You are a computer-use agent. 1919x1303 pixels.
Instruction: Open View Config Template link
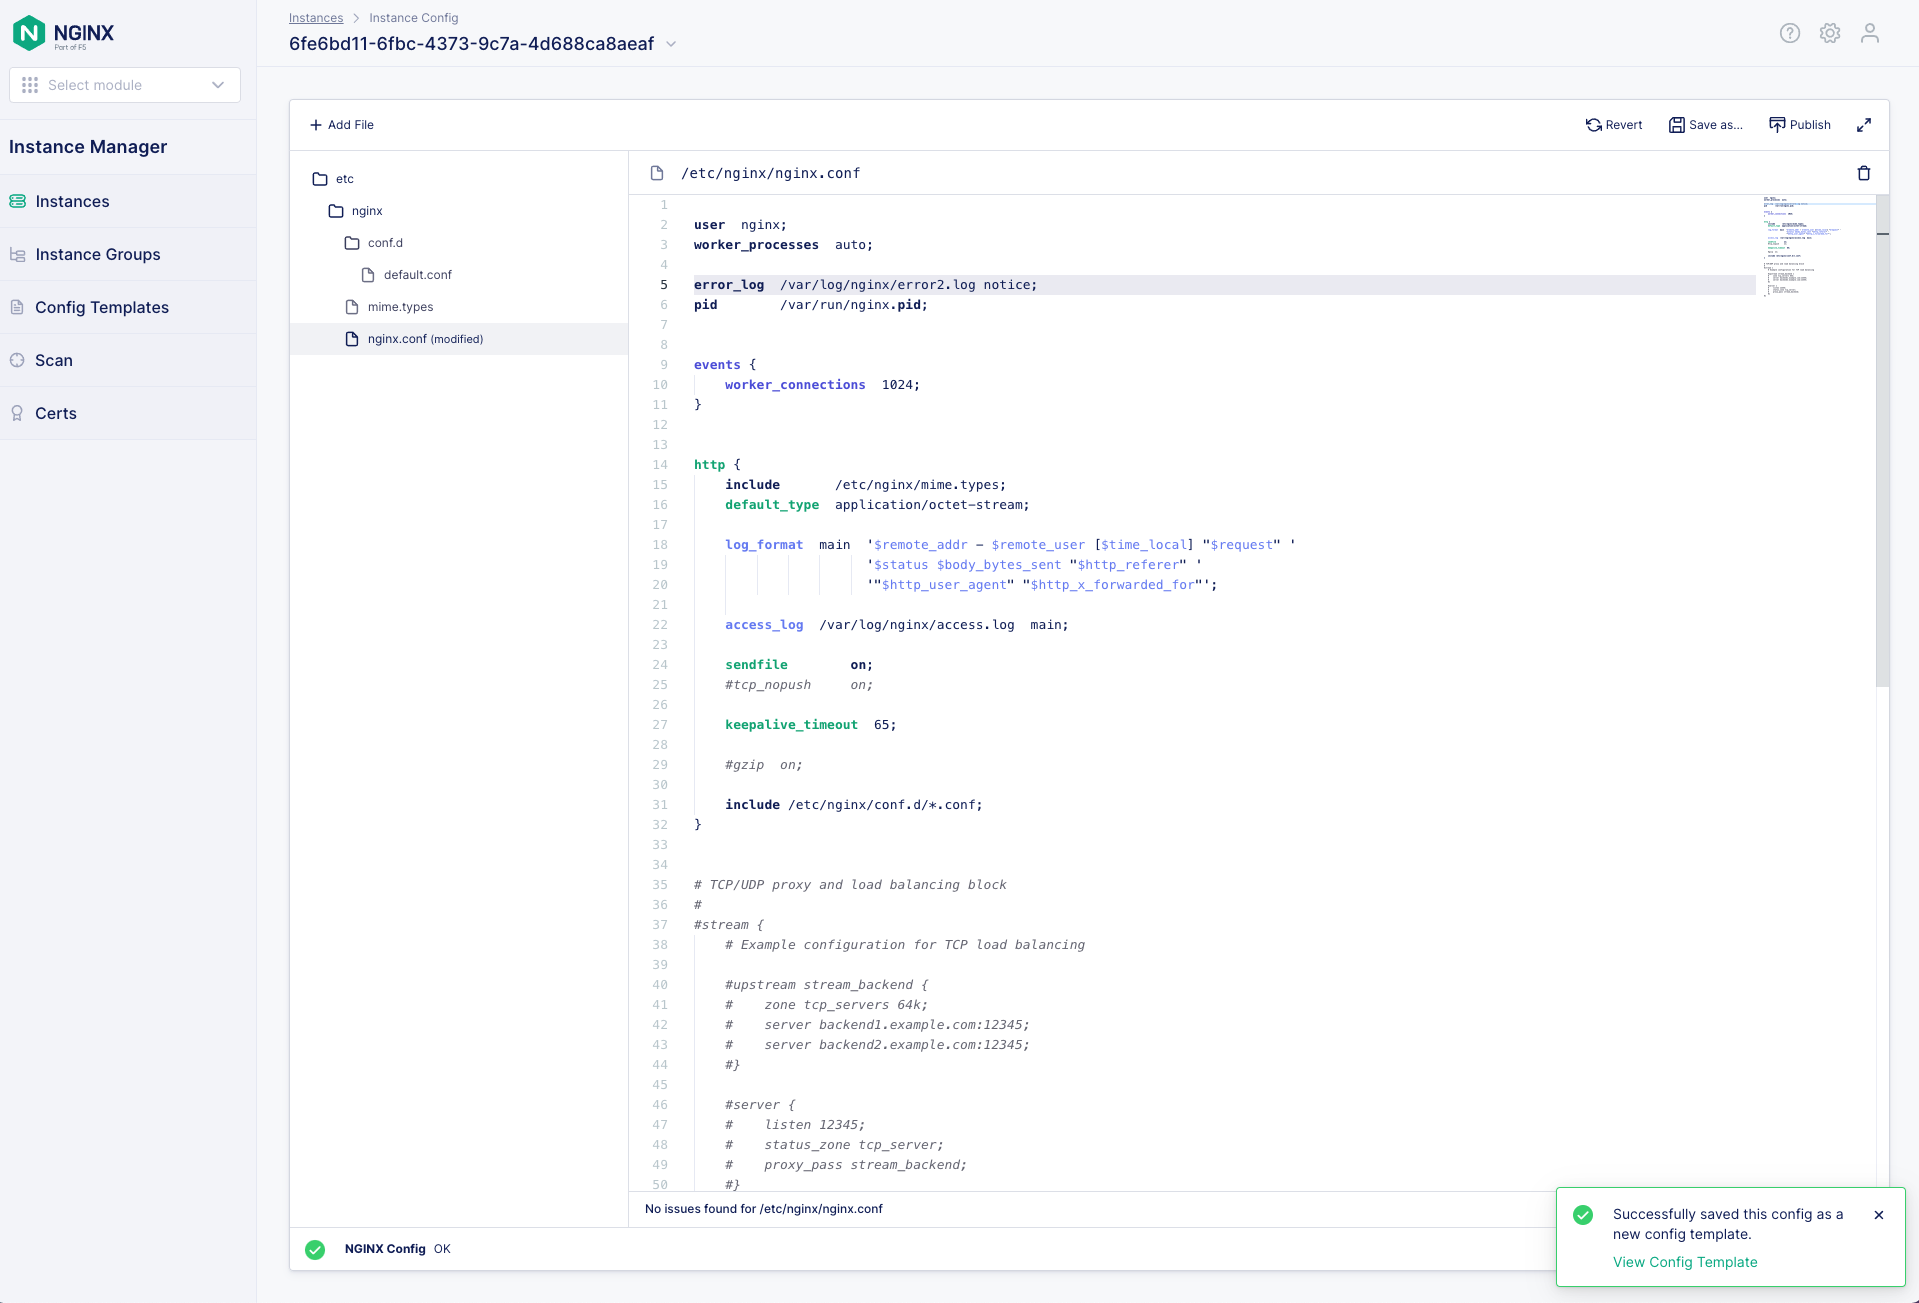[x=1685, y=1262]
